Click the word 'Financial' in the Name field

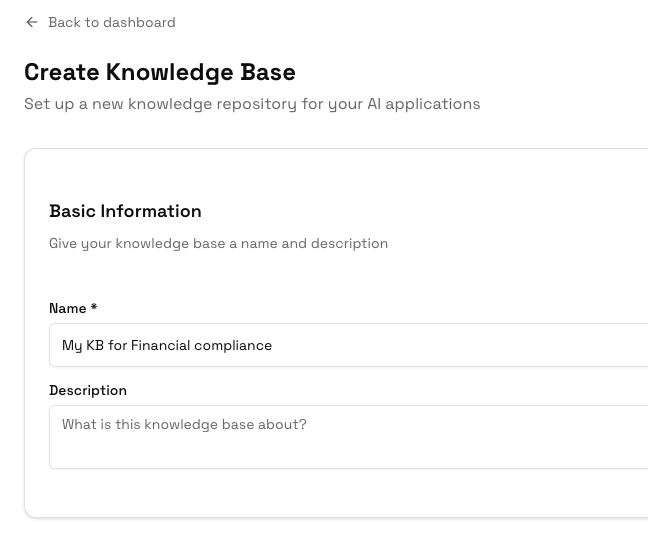pos(160,345)
